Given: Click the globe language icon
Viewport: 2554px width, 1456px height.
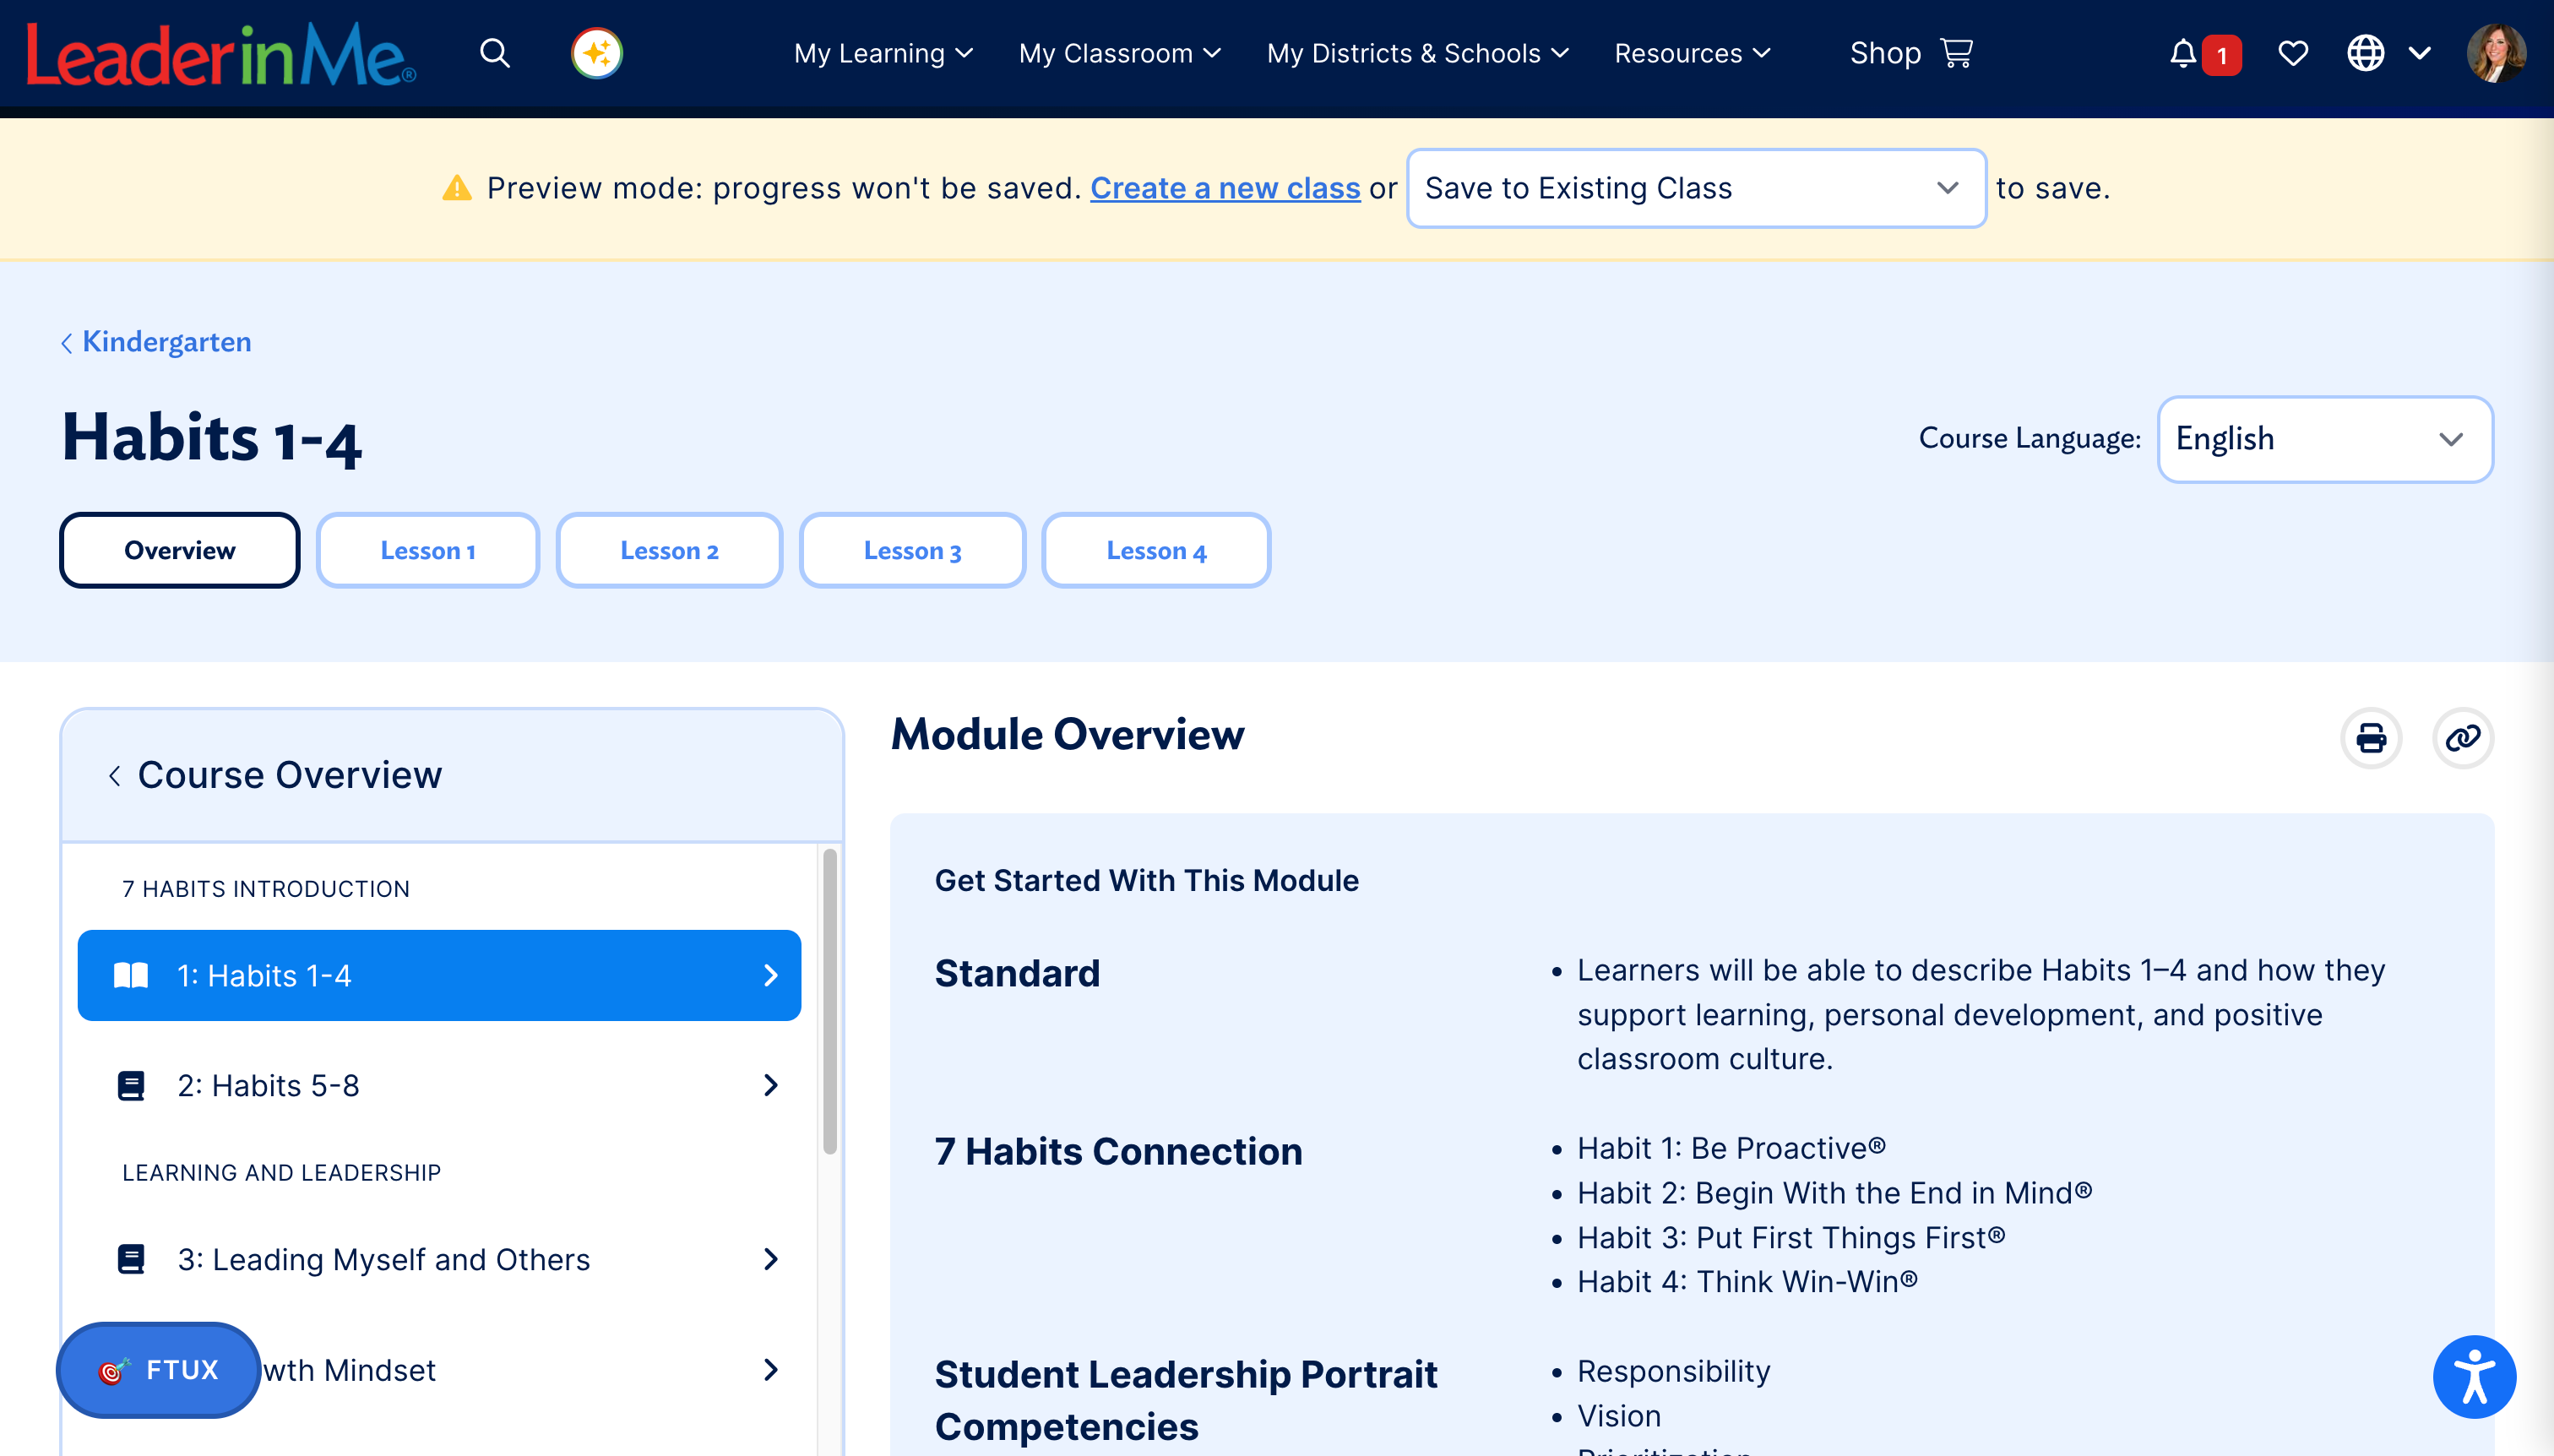Looking at the screenshot, I should pos(2365,53).
